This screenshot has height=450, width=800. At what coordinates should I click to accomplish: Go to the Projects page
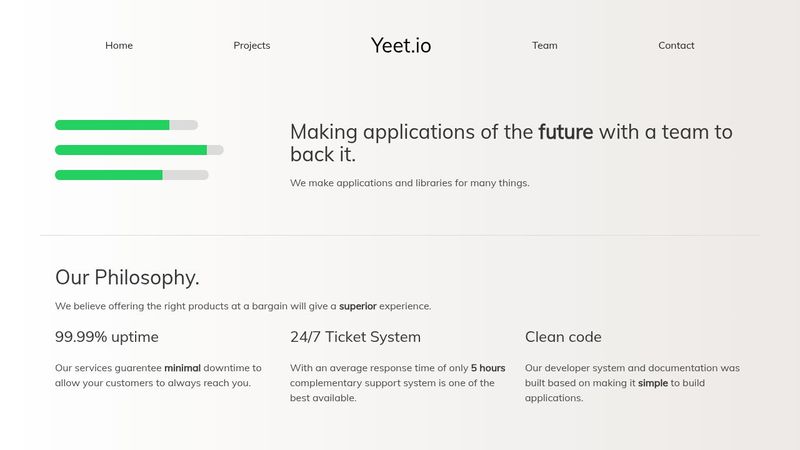tap(252, 45)
